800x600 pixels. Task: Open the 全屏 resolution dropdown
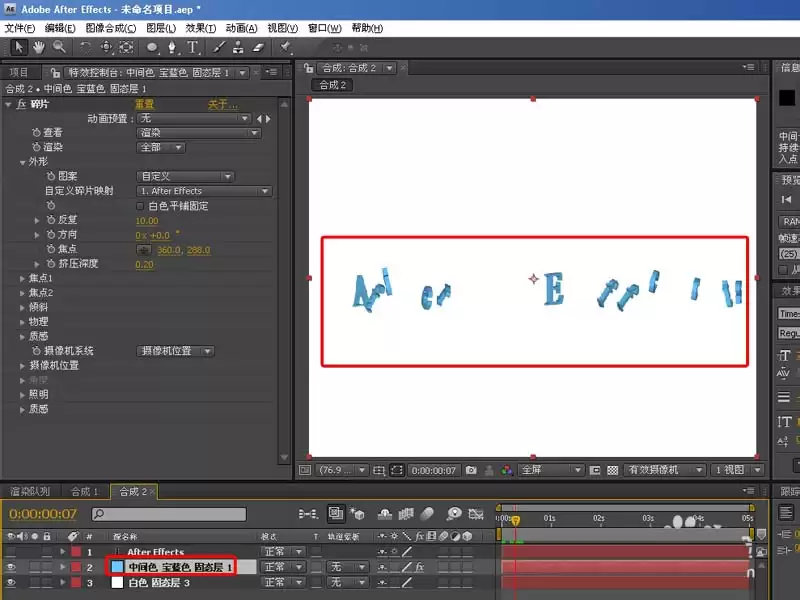551,470
